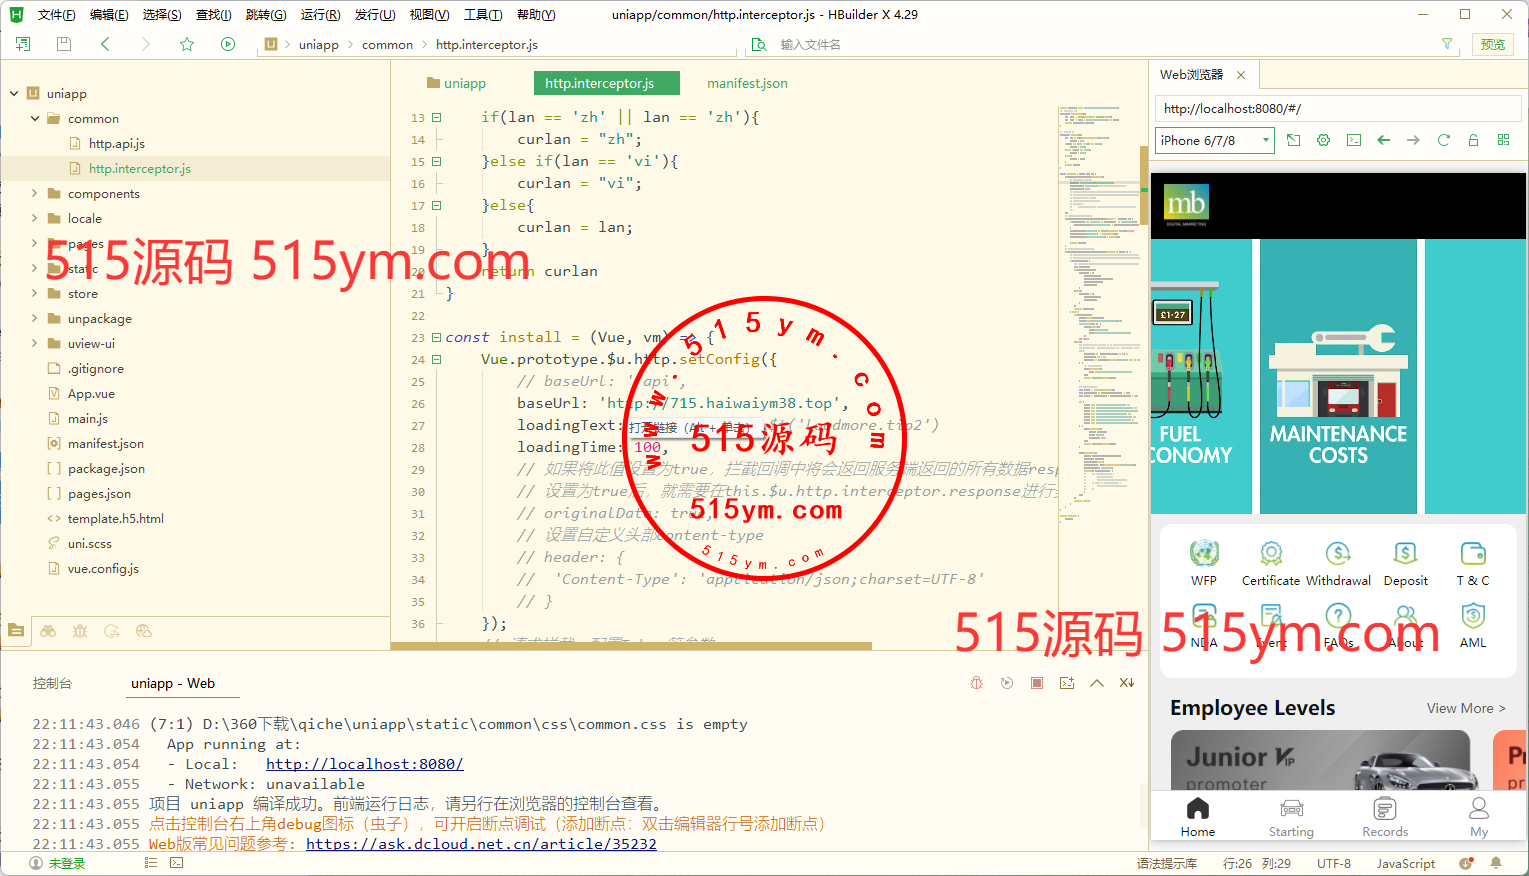Toggle the lock icon in browser toolbar
Viewport: 1529px width, 876px height.
coord(1473,140)
